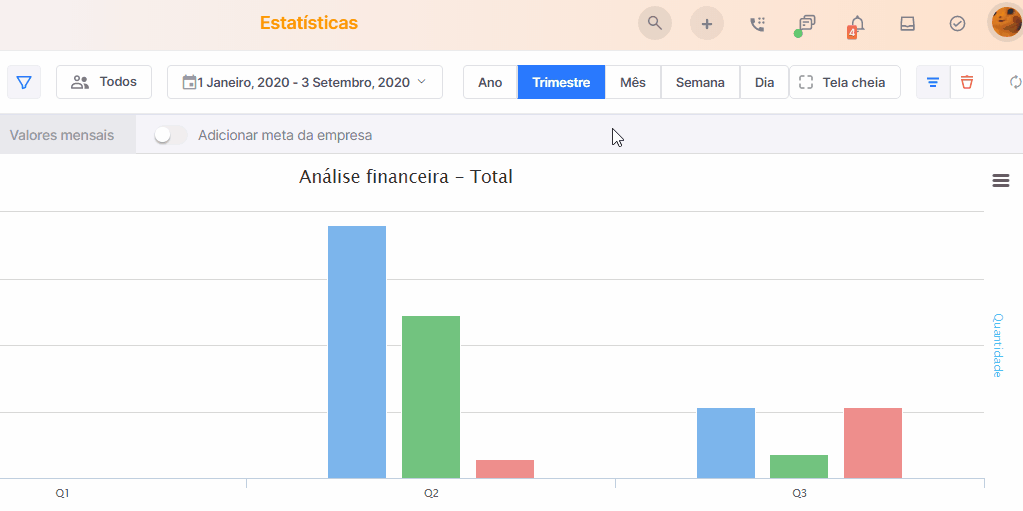Open the phone dialpad icon

757,24
